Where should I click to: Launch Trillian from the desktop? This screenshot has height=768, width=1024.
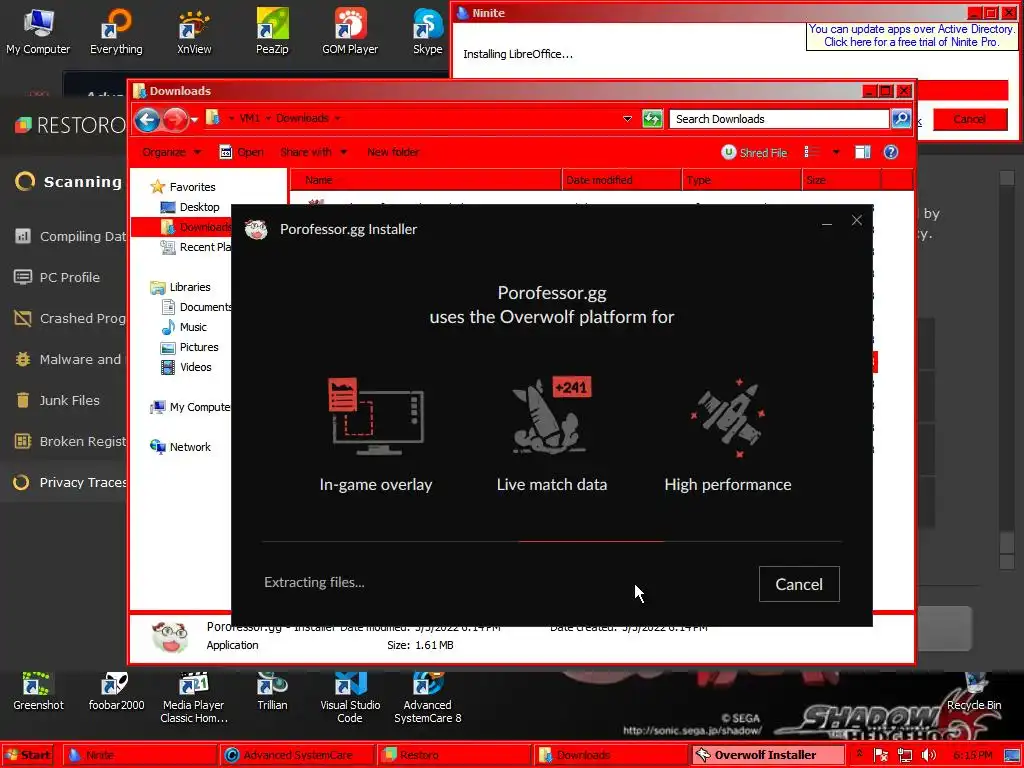272,692
